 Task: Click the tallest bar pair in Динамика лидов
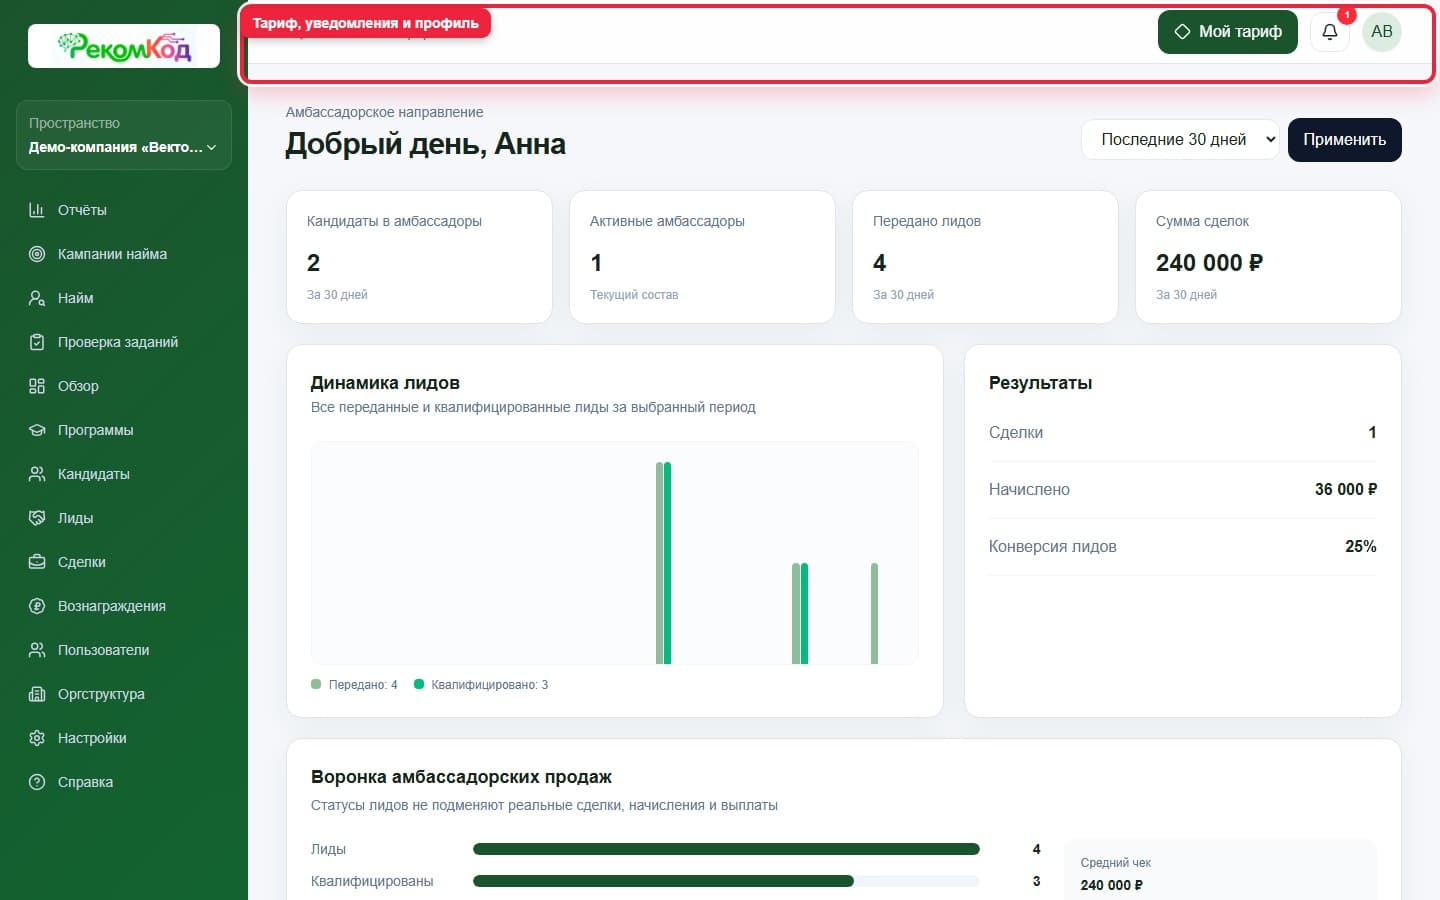[x=663, y=563]
